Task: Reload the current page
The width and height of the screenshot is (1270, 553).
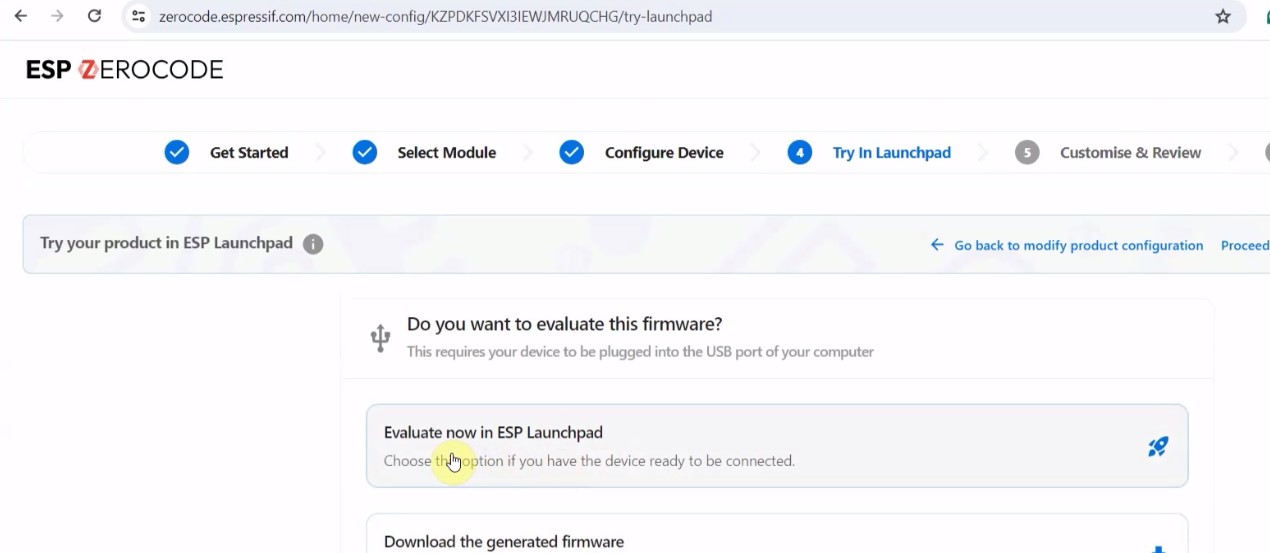Action: [x=94, y=16]
